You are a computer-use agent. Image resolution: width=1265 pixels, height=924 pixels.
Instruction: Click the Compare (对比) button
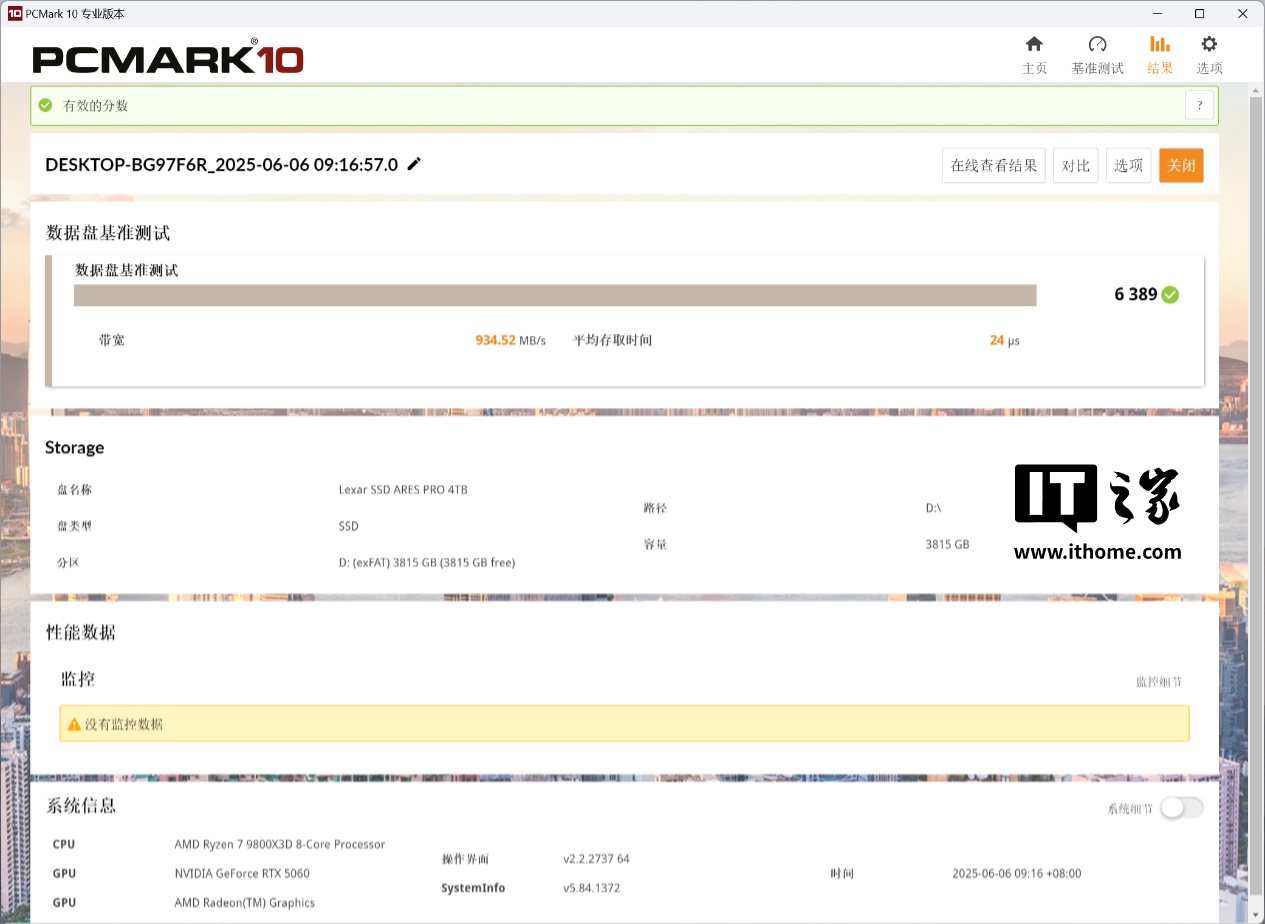point(1075,166)
